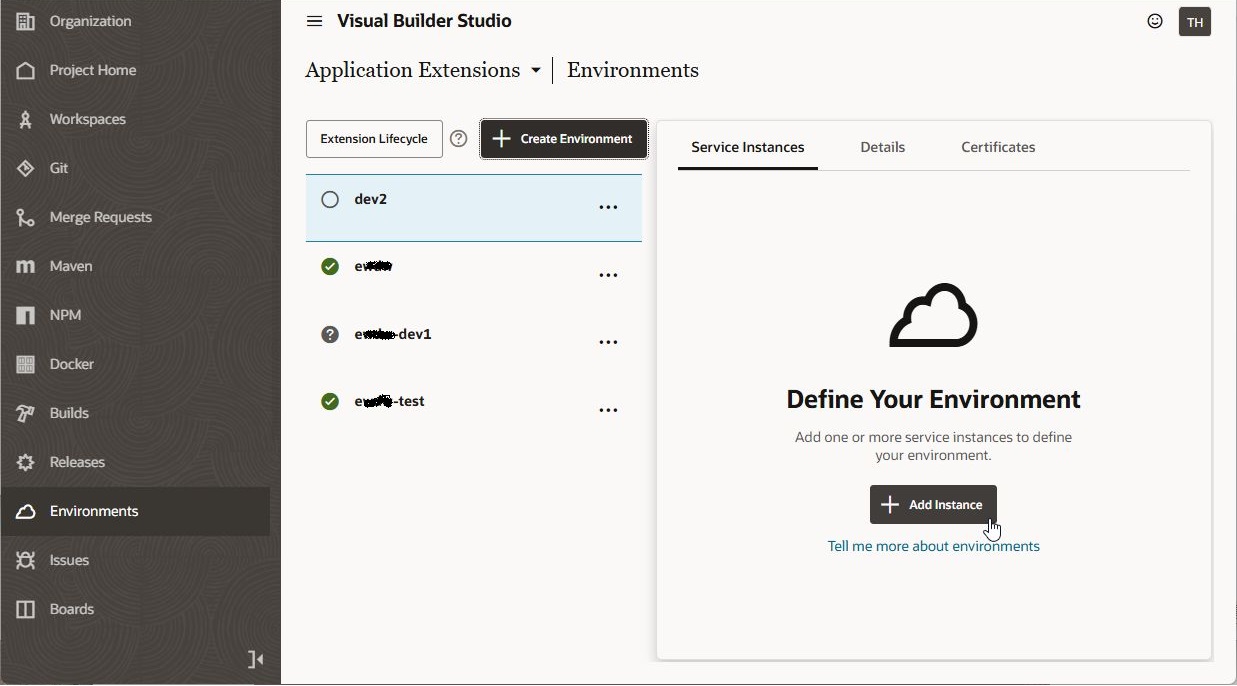The width and height of the screenshot is (1237, 686).
Task: Click the unknown status icon of the dev1 environment
Action: [330, 334]
